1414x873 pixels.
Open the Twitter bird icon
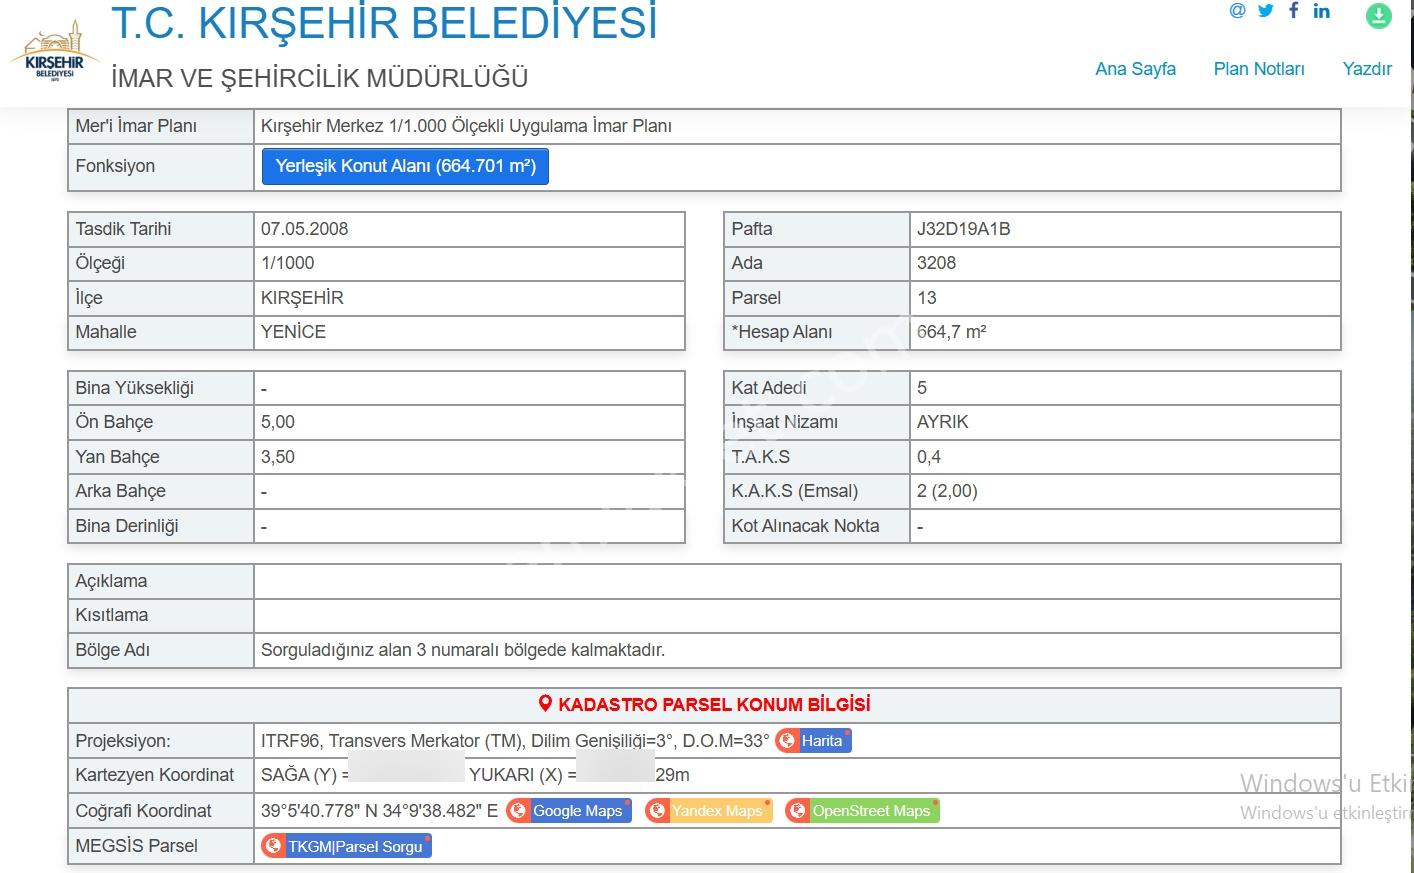click(x=1266, y=11)
